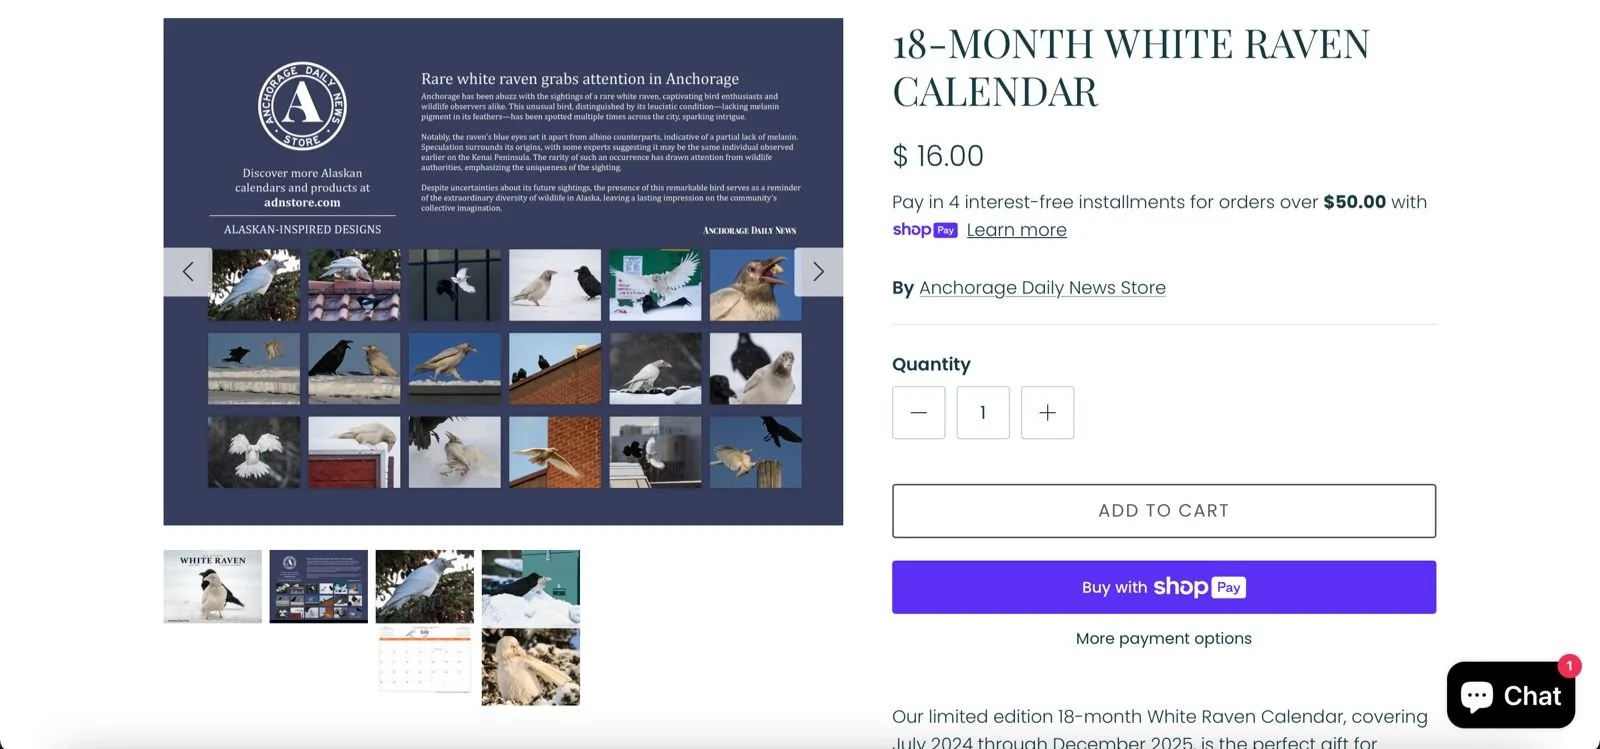This screenshot has height=749, width=1600.
Task: Select the White Raven cover thumbnail
Action: [x=213, y=587]
